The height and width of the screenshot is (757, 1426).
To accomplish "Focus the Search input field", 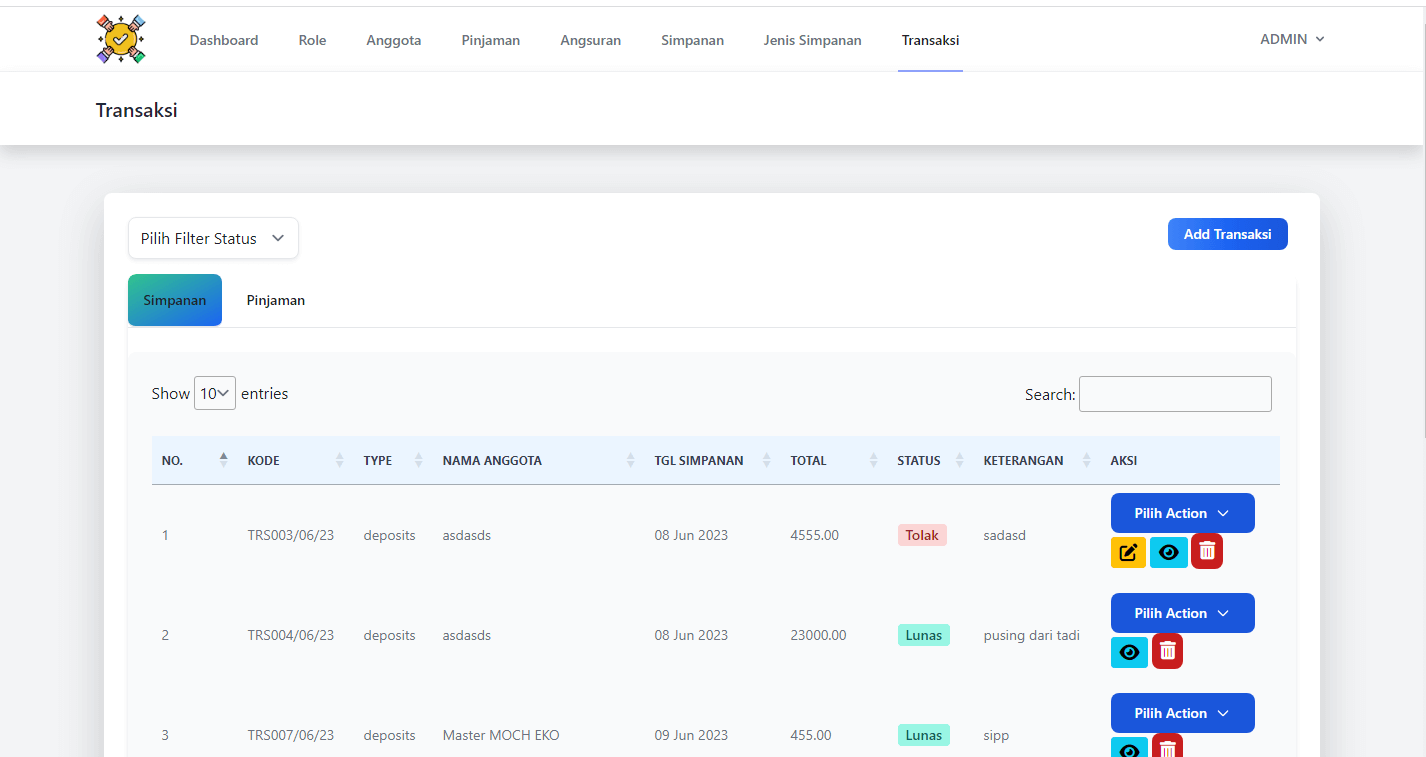I will 1175,394.
